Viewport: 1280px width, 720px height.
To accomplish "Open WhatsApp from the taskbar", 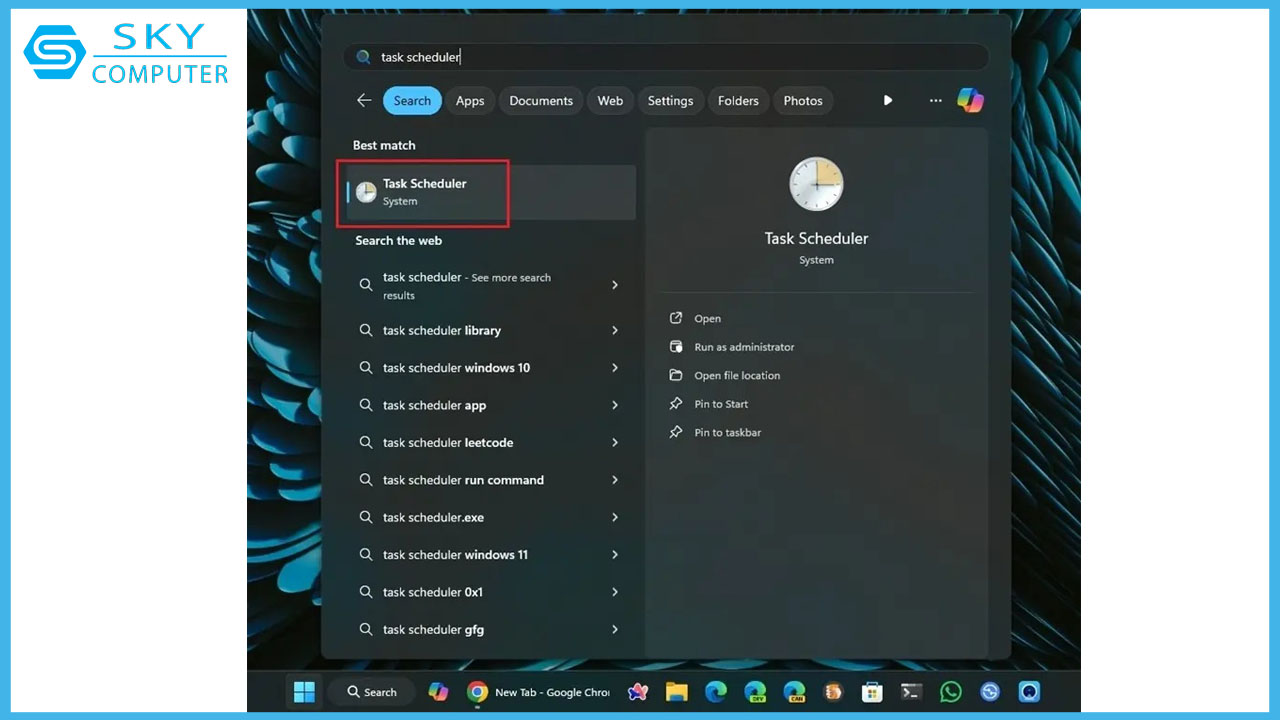I will point(950,691).
